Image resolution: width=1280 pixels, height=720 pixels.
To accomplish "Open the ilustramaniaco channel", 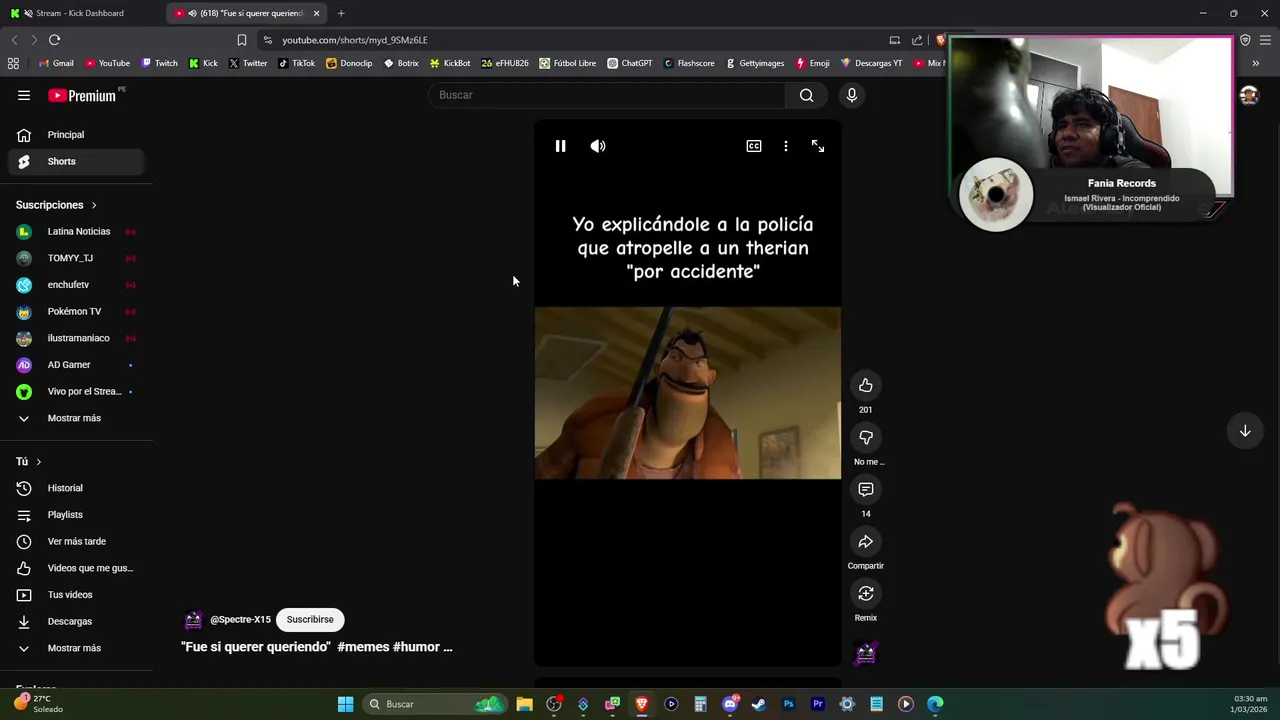I will point(76,338).
